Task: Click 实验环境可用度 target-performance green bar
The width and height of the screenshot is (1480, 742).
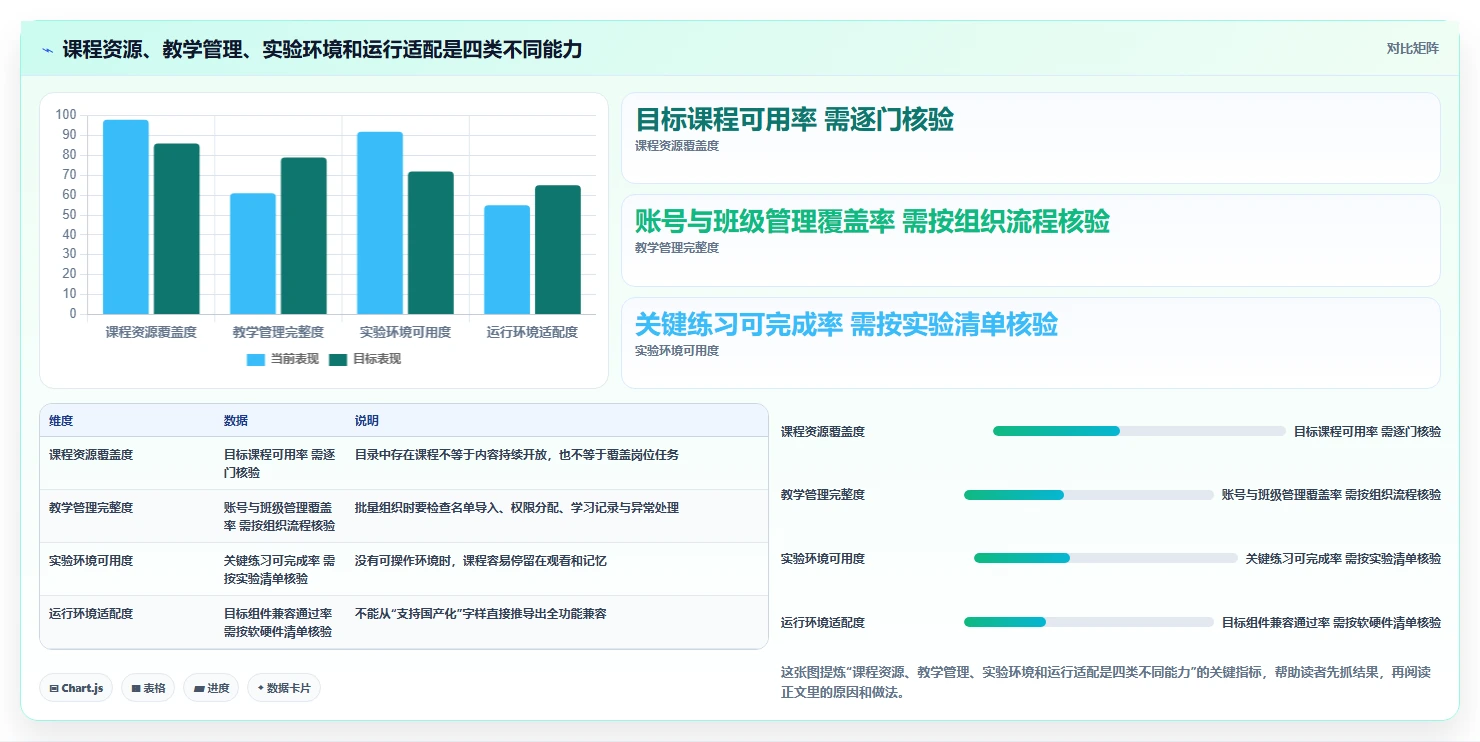Action: [x=431, y=243]
